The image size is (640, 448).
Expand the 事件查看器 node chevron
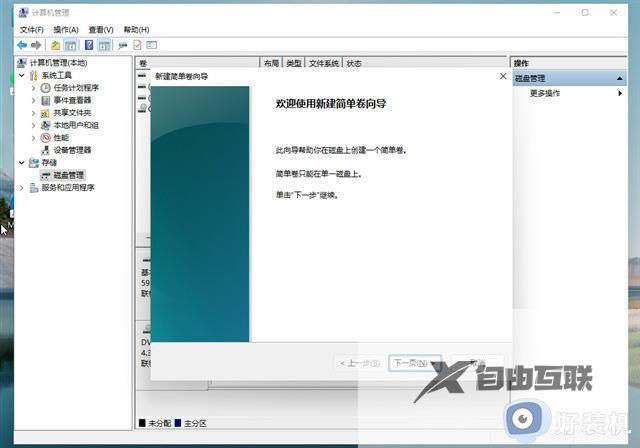pyautogui.click(x=34, y=100)
